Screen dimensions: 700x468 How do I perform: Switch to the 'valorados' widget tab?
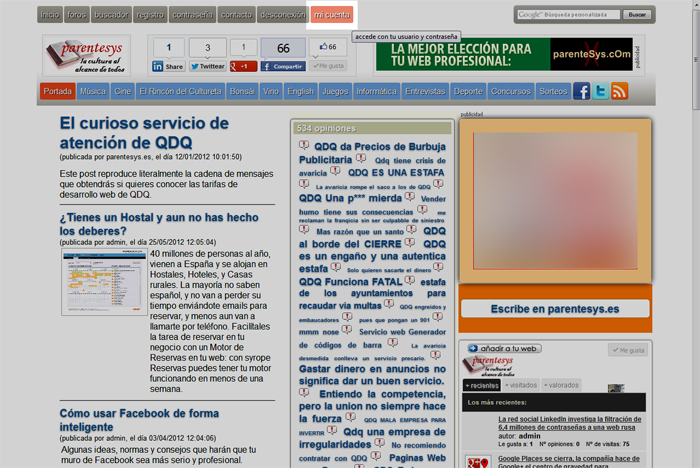click(561, 385)
